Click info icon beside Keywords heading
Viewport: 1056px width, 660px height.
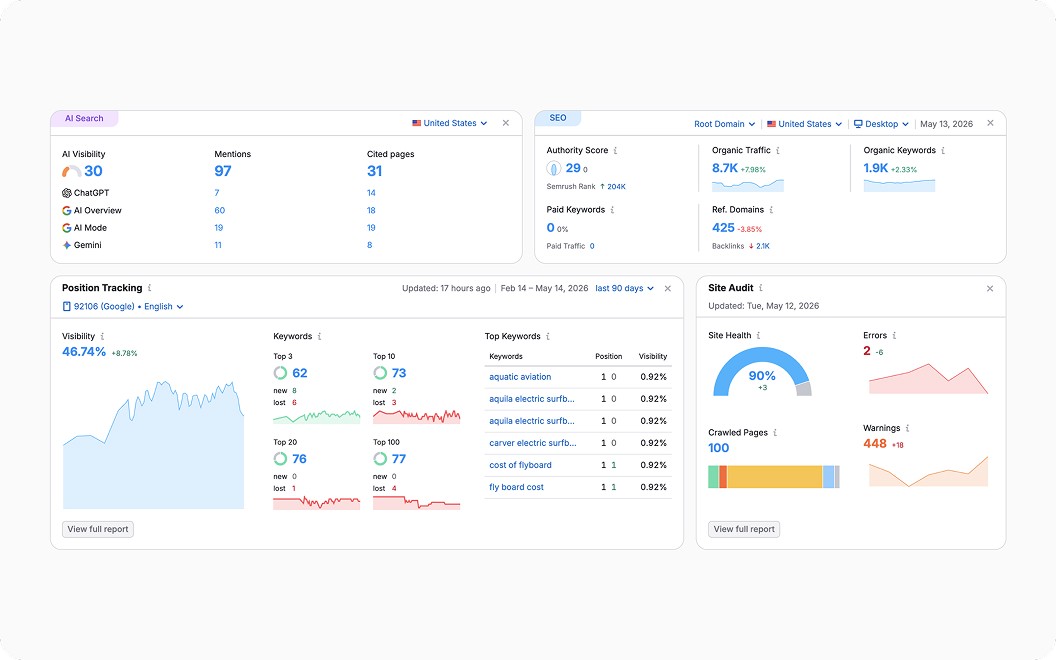(319, 336)
